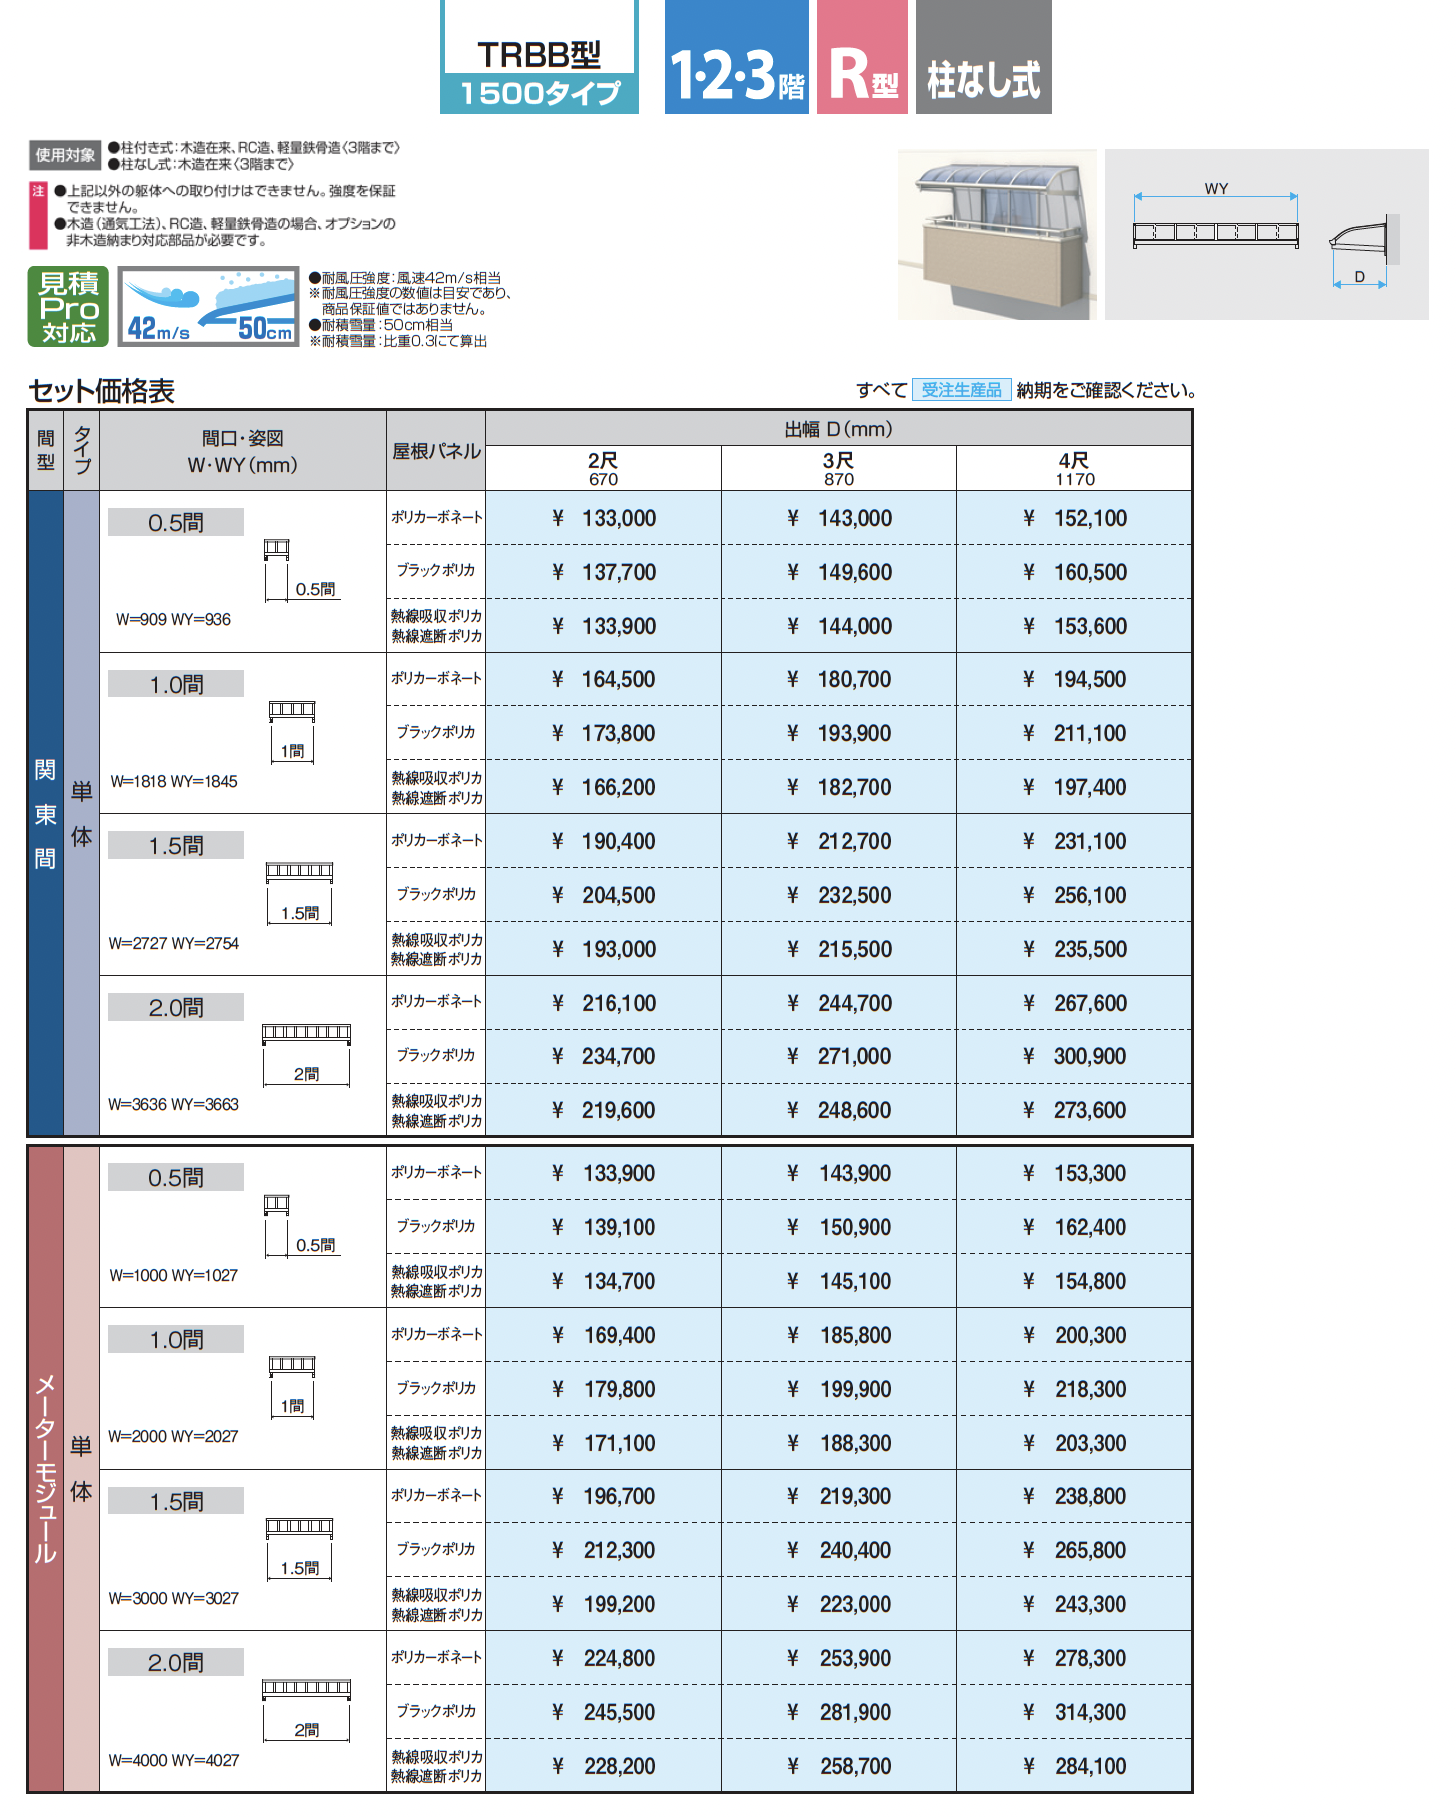This screenshot has width=1456, height=1818.
Task: Click the ¥153,300 price cell
Action: [1075, 1173]
